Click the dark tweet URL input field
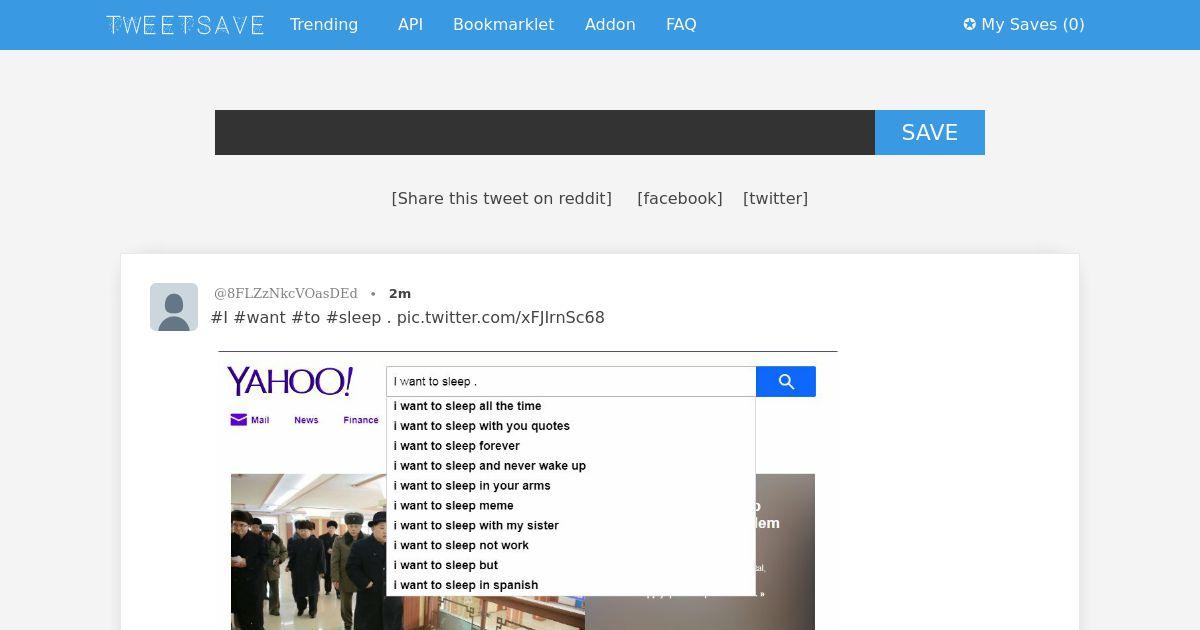The height and width of the screenshot is (630, 1200). click(x=545, y=132)
